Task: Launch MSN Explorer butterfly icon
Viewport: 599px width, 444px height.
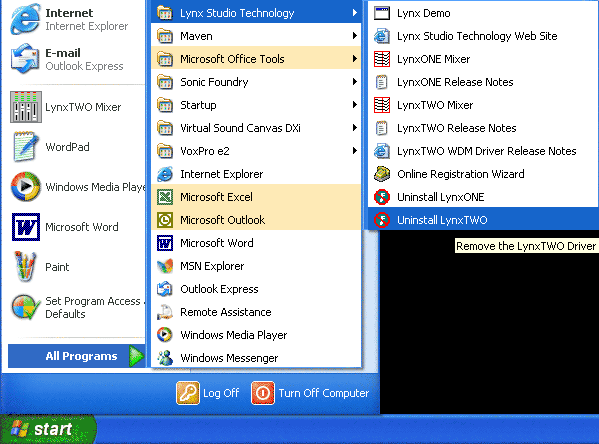Action: [165, 266]
